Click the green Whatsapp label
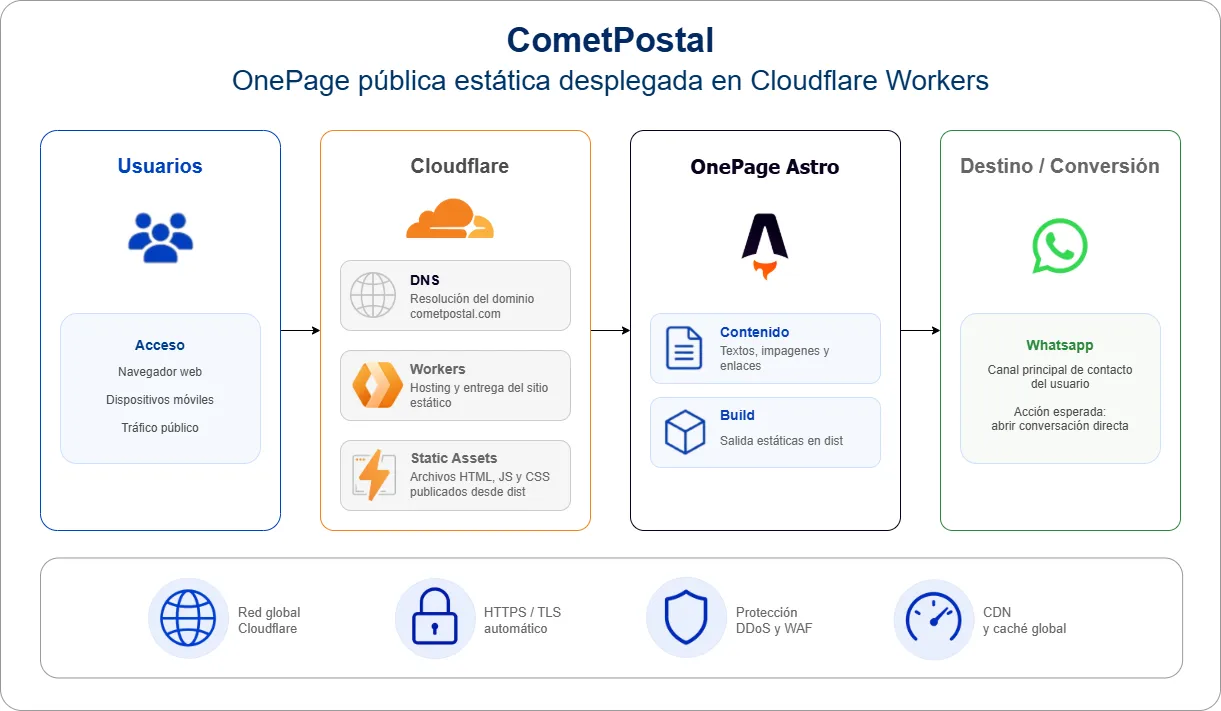This screenshot has width=1221, height=711. pyautogui.click(x=1060, y=345)
